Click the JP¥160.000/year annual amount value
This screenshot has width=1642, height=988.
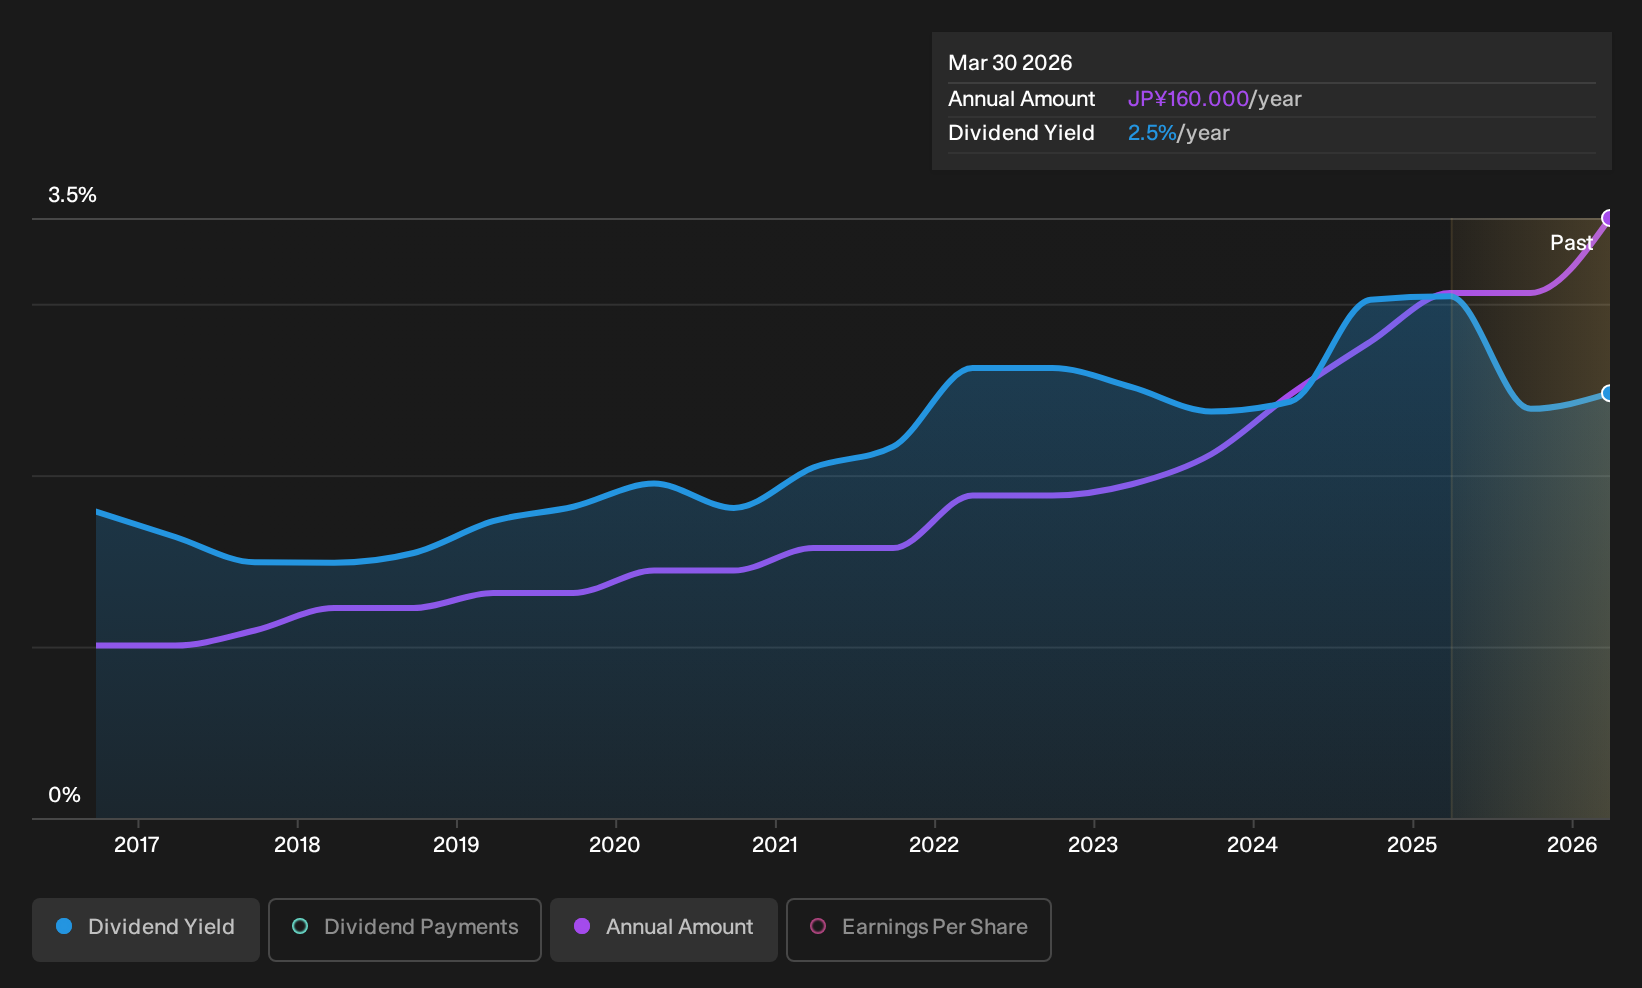pos(1215,99)
